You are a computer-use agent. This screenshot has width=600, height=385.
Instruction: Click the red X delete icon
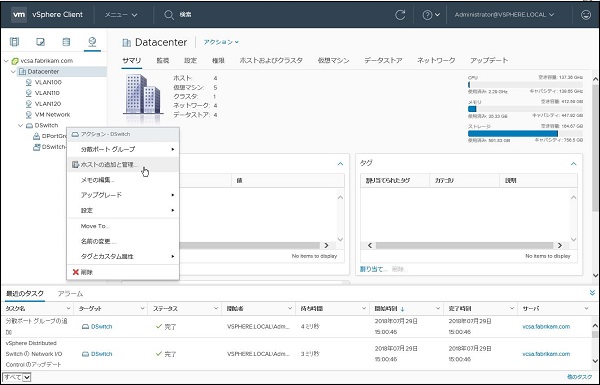pyautogui.click(x=75, y=272)
